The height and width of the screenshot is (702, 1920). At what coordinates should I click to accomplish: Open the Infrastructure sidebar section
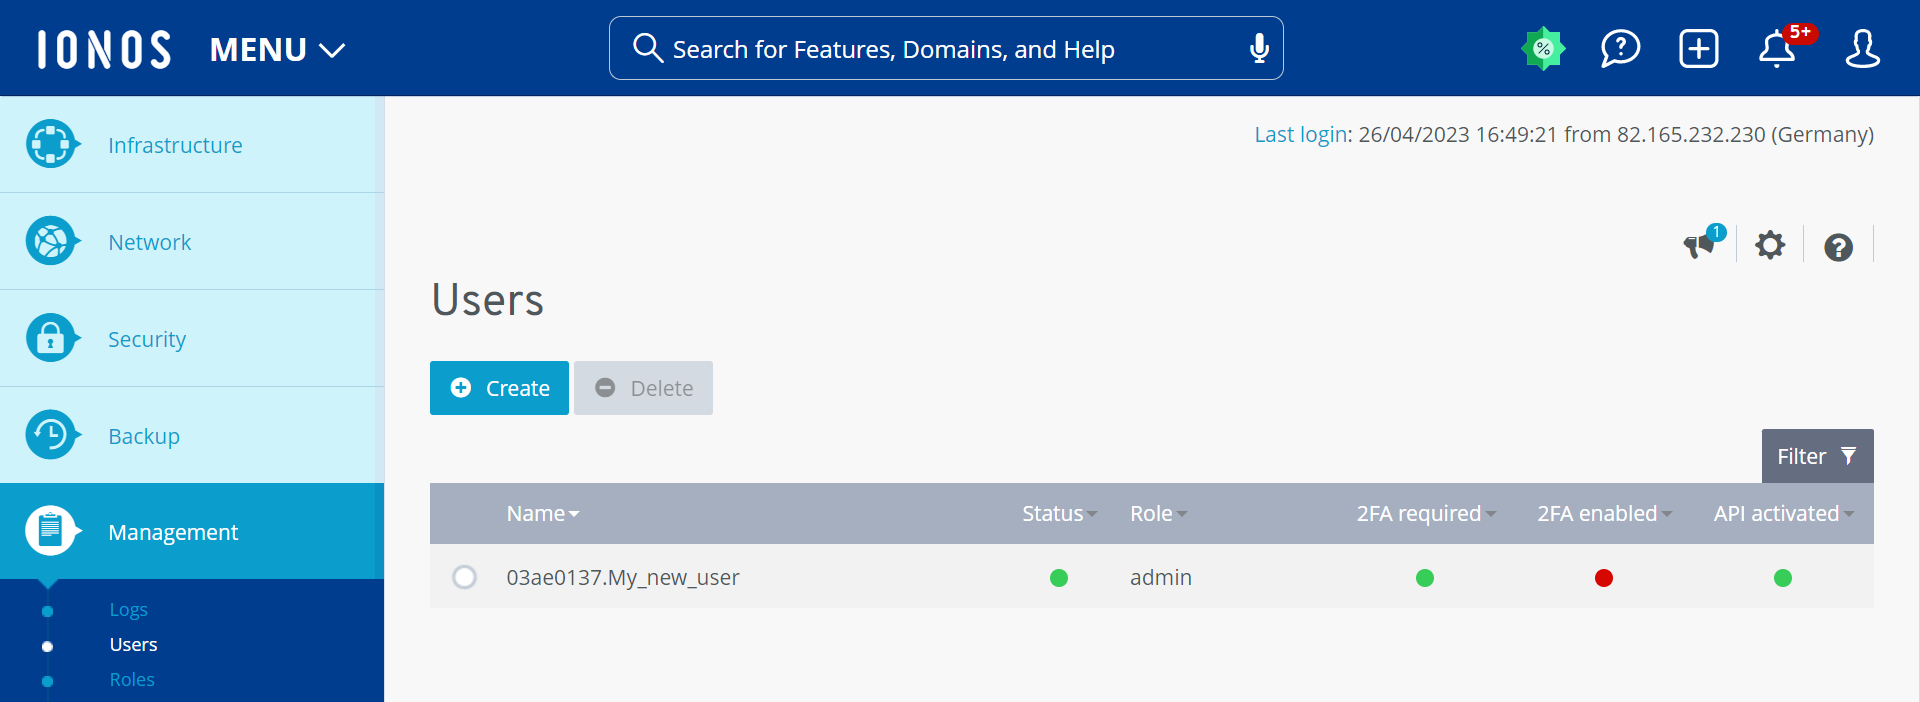[175, 145]
